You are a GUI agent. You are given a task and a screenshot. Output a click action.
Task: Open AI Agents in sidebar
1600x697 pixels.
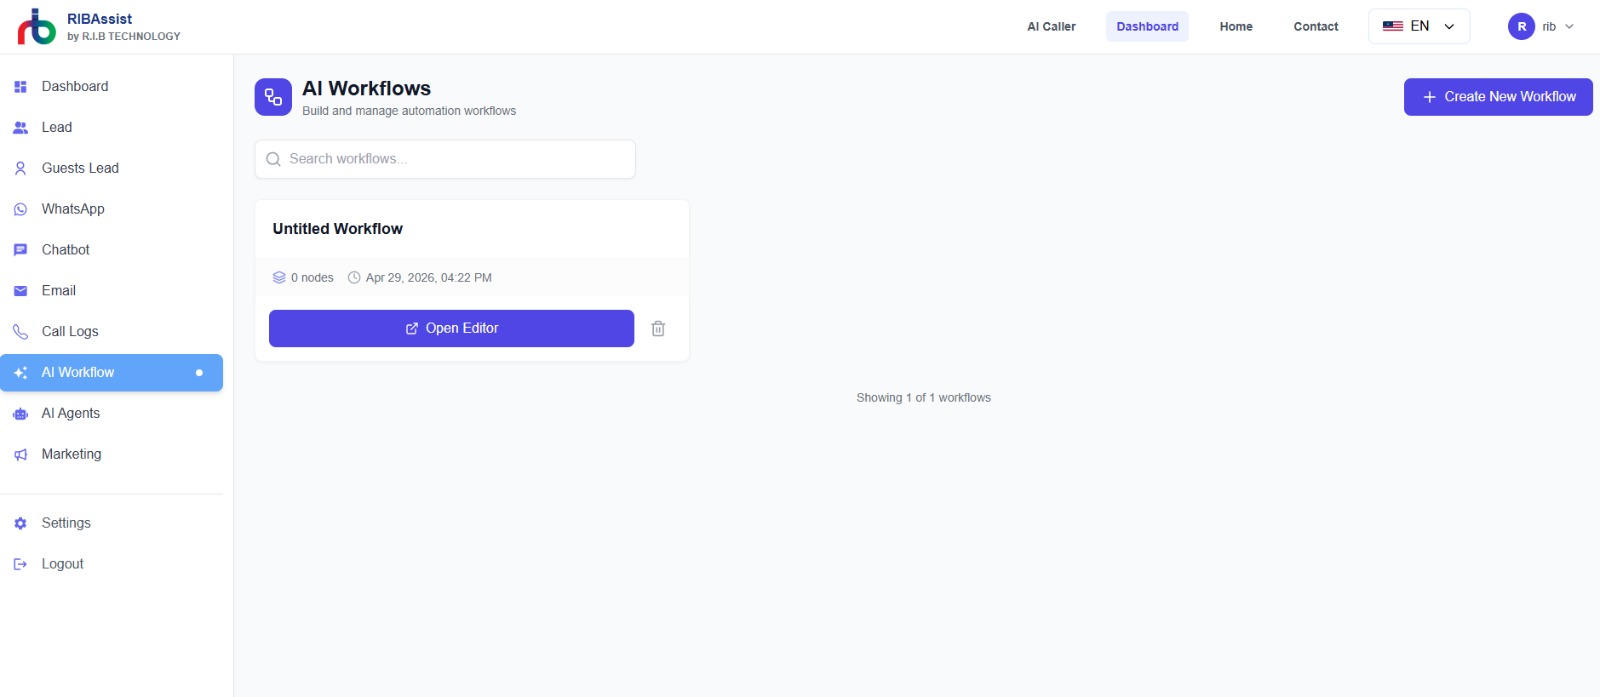tap(111, 414)
